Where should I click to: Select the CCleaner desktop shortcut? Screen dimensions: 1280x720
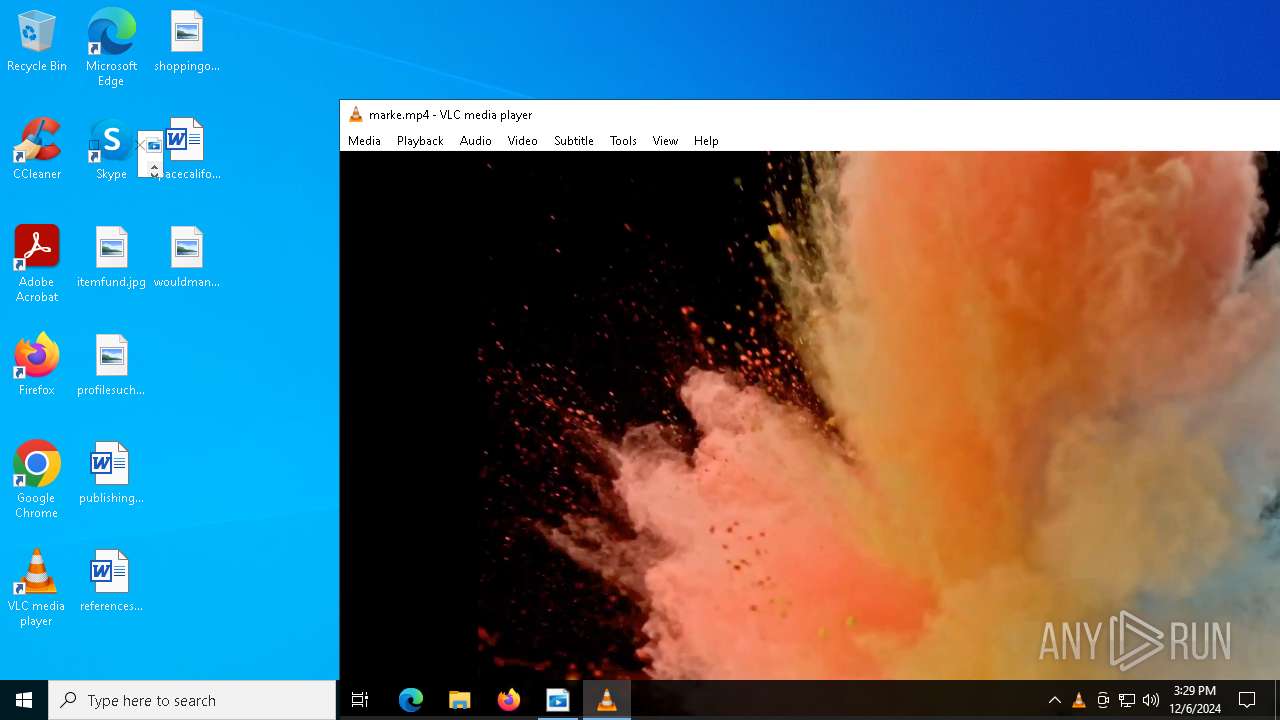click(x=37, y=150)
